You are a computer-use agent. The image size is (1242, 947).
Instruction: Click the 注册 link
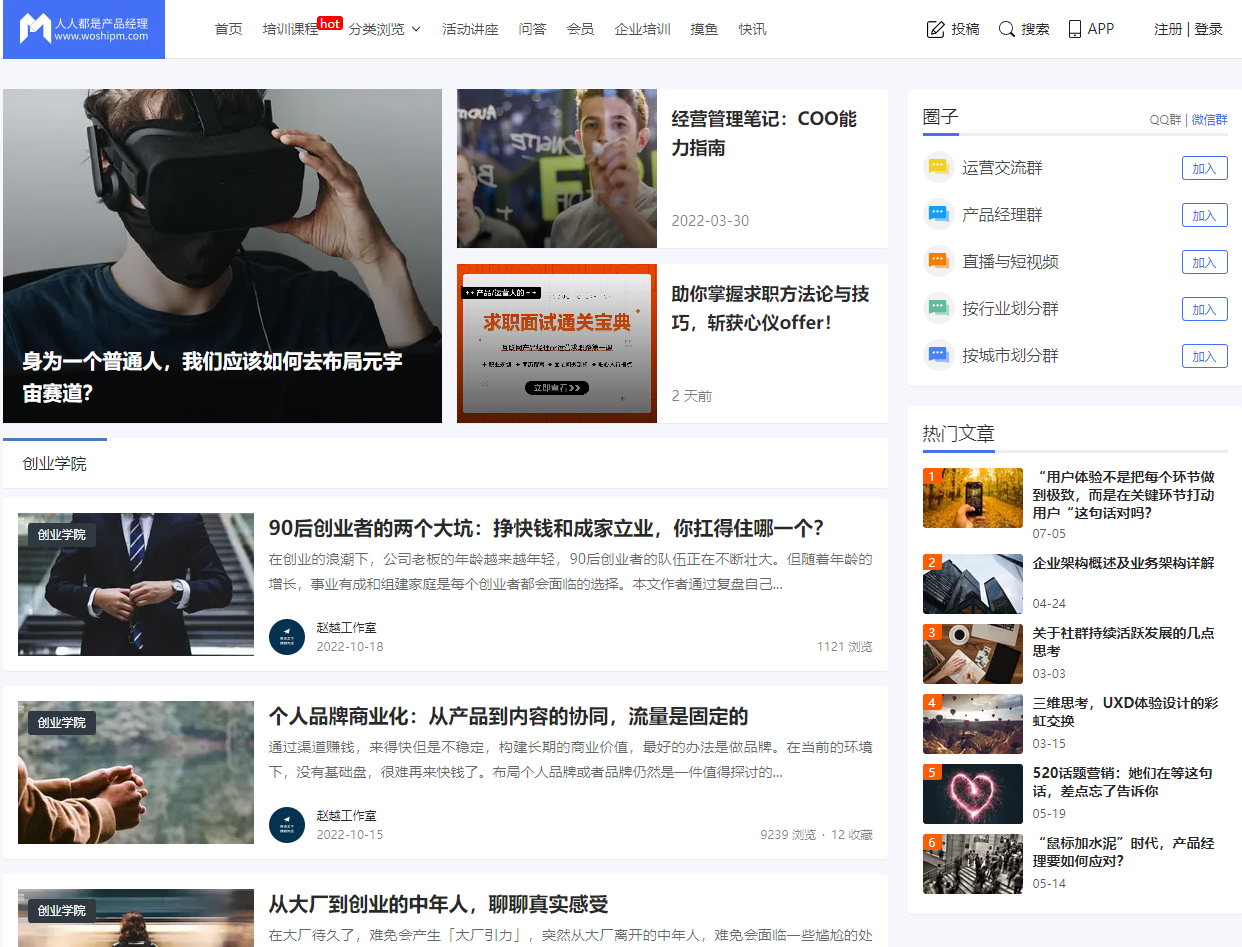(1168, 29)
